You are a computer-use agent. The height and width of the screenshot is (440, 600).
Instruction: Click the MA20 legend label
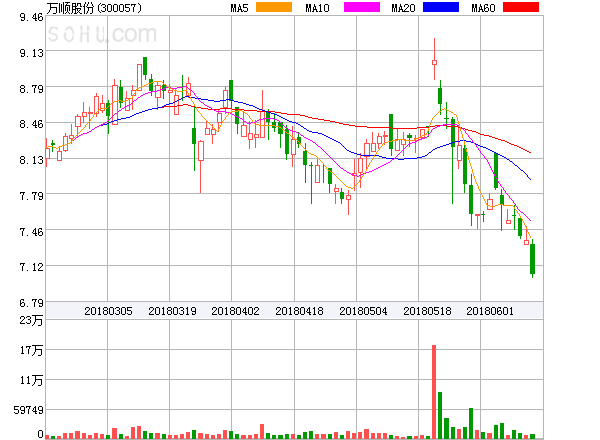pos(403,8)
